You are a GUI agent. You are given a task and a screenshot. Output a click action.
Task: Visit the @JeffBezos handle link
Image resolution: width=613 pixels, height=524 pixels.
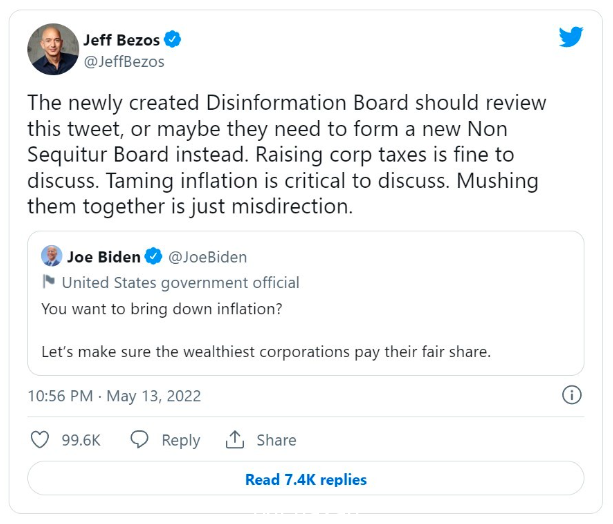tap(124, 62)
